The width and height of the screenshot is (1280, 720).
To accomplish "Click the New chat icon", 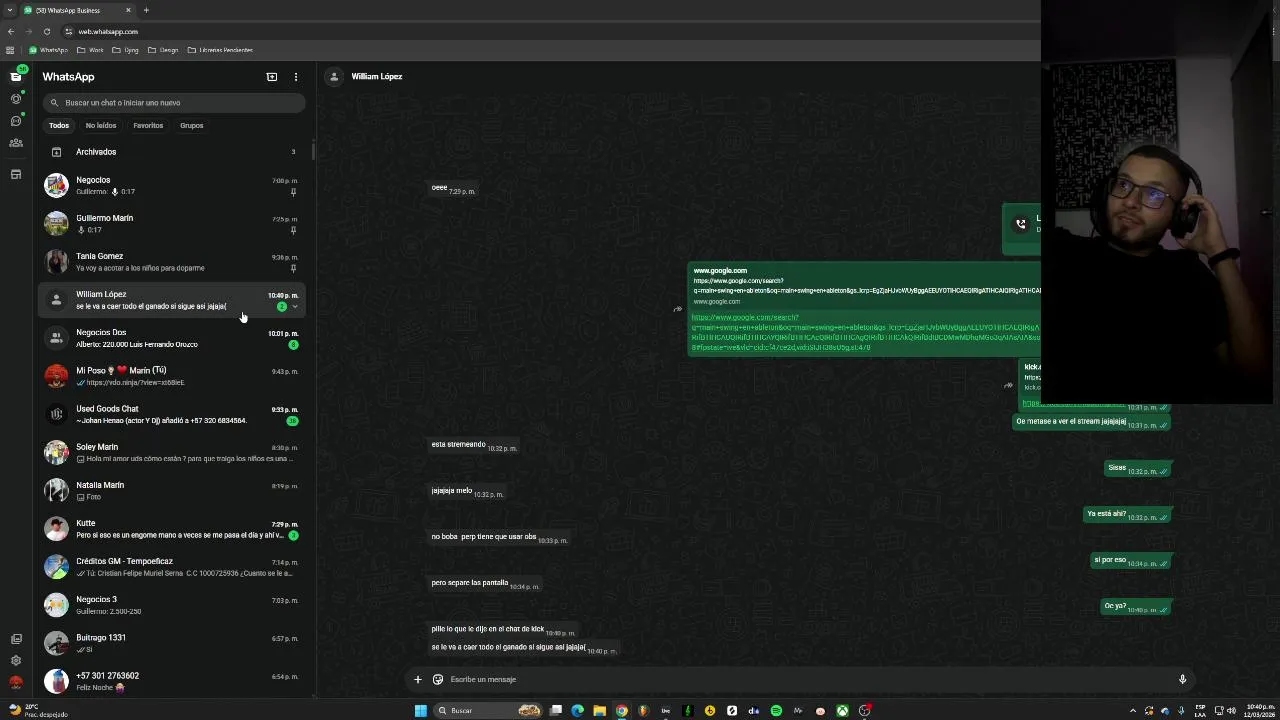I will pos(272,77).
